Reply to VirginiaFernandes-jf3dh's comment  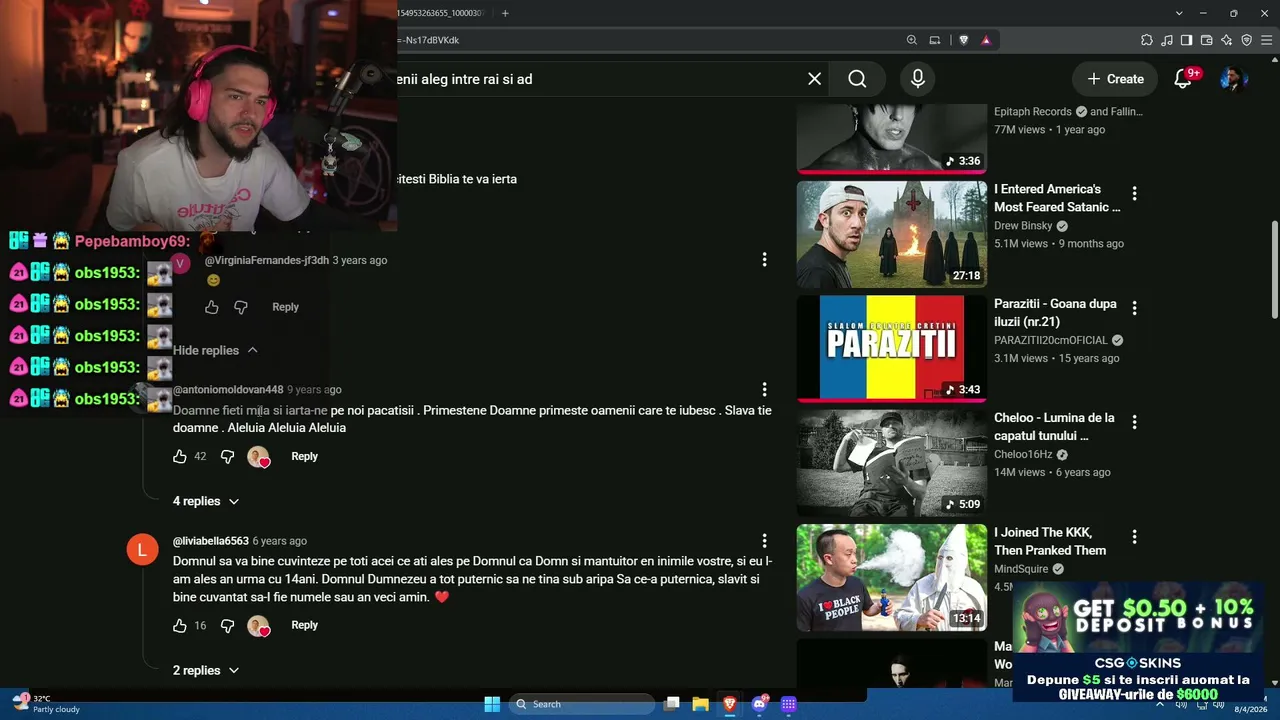point(285,307)
